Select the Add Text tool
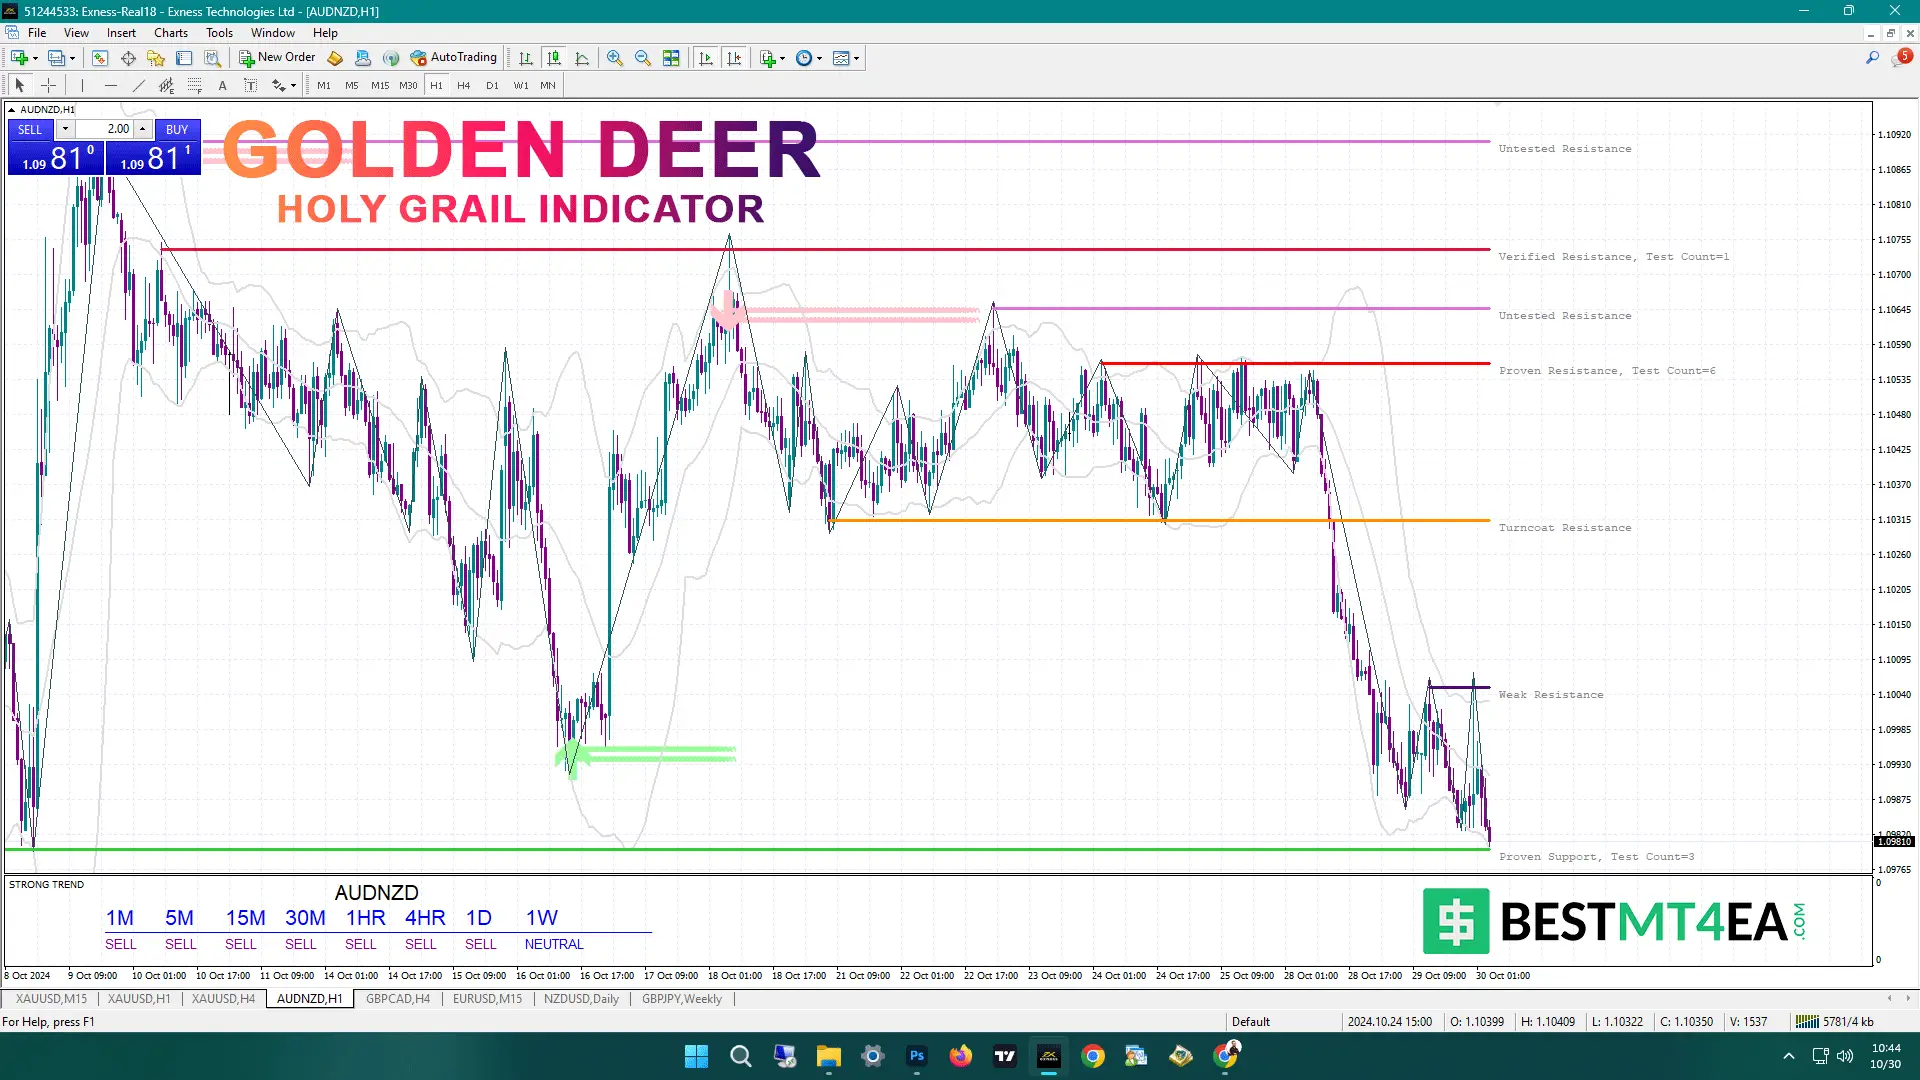This screenshot has width=1920, height=1080. pyautogui.click(x=222, y=85)
